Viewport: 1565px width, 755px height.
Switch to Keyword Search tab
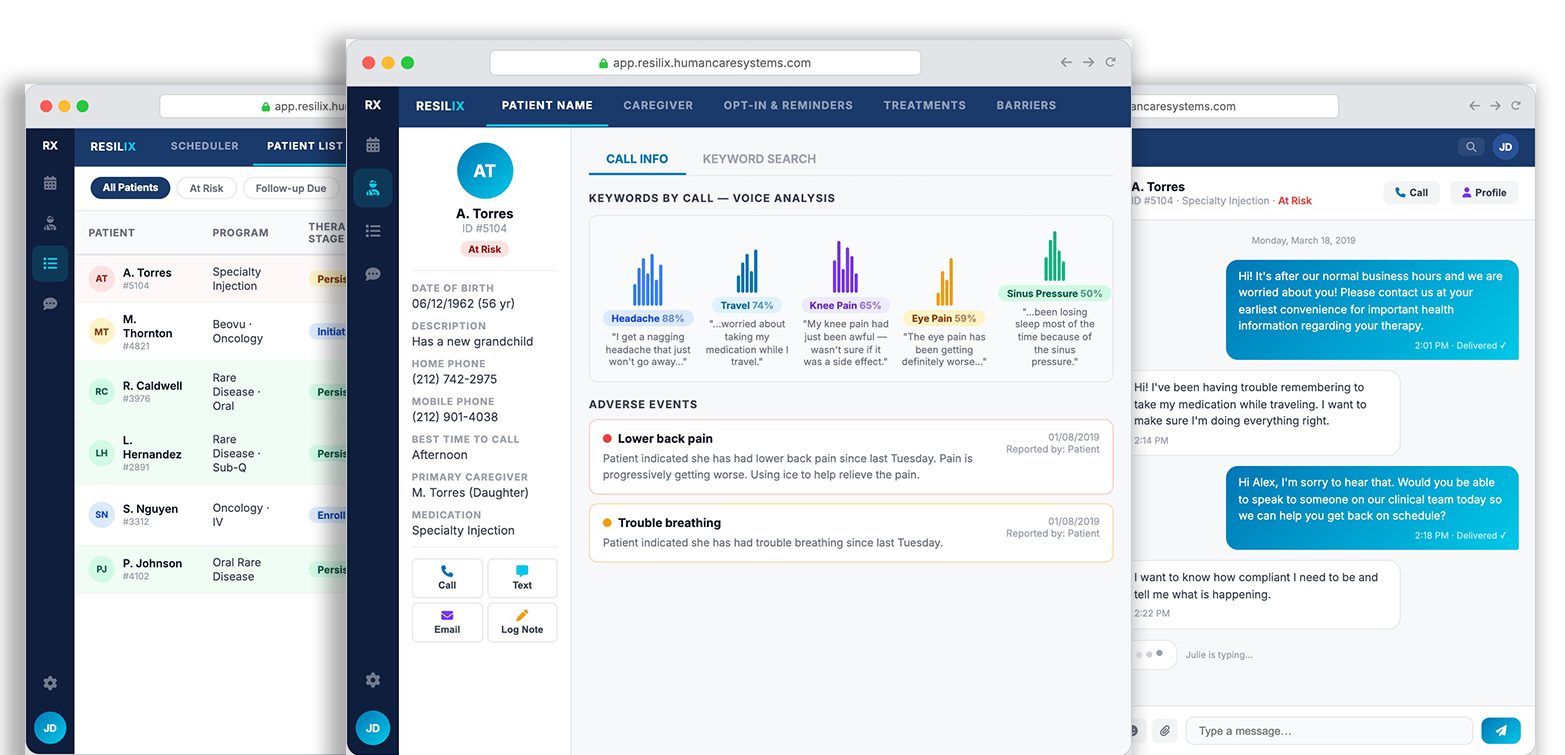pos(759,159)
